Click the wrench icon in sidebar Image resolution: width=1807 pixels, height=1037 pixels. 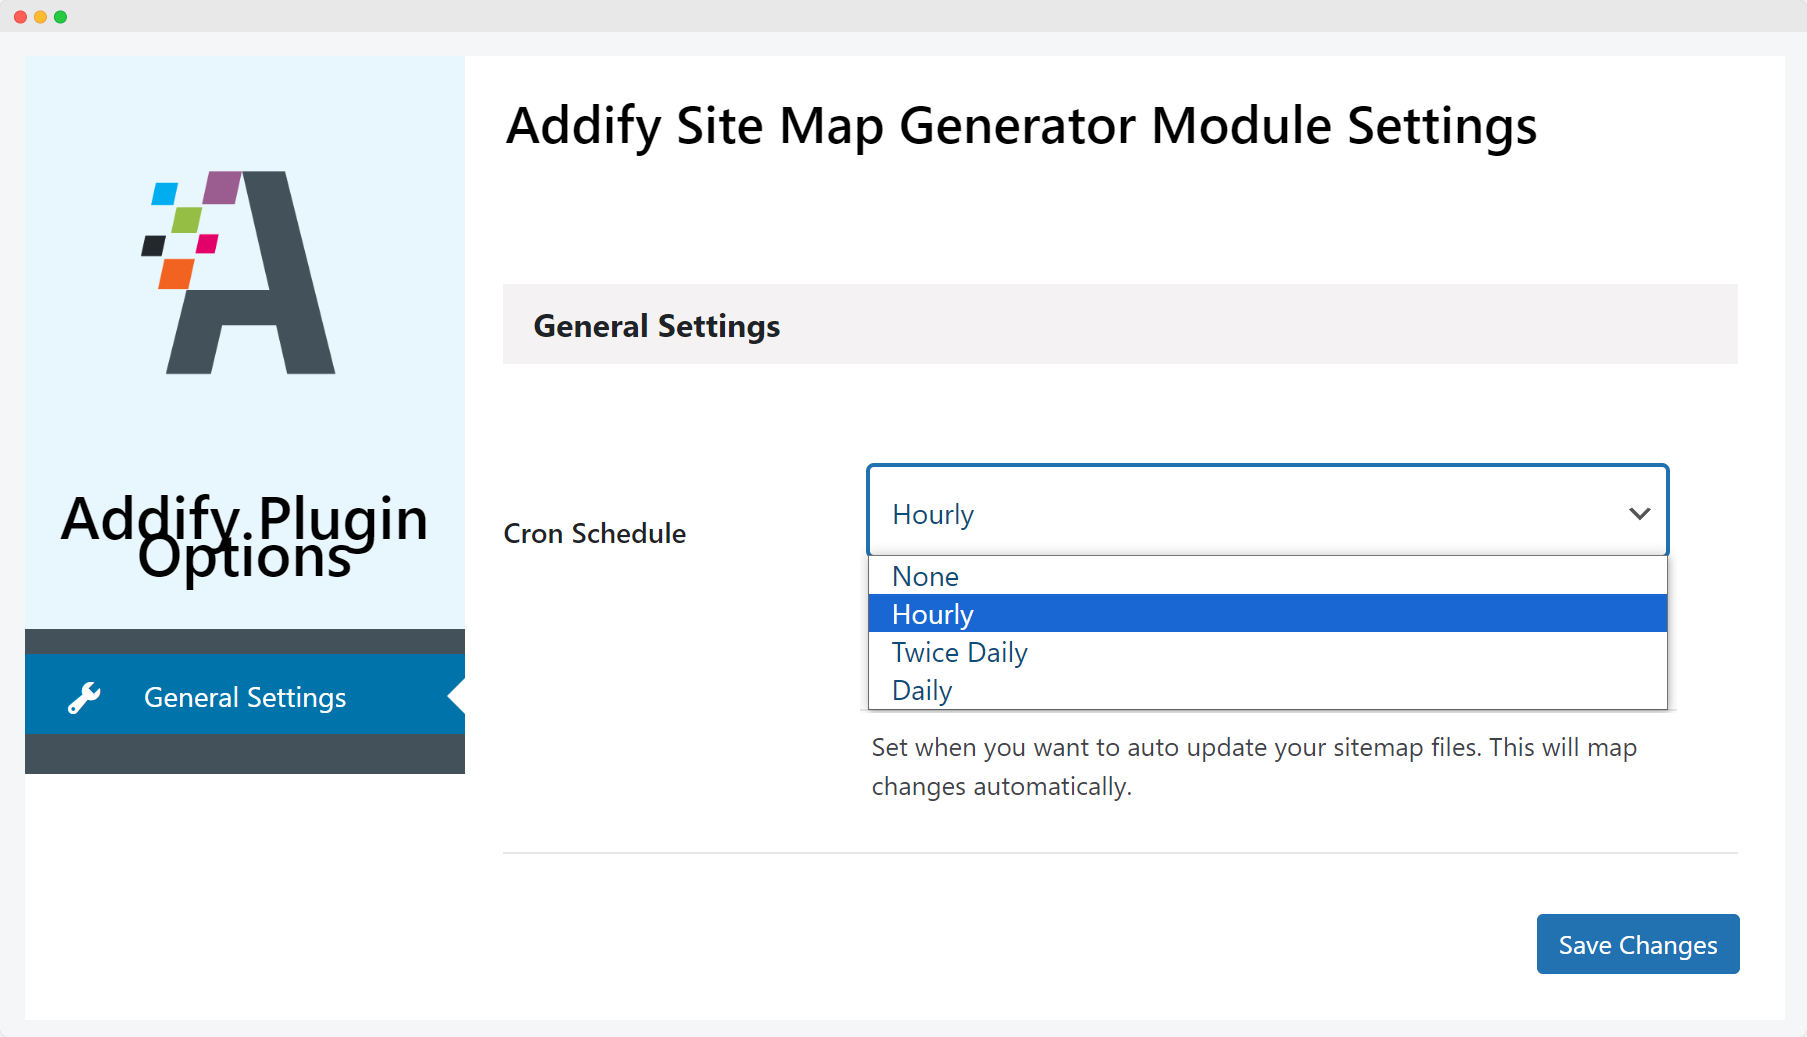click(84, 698)
